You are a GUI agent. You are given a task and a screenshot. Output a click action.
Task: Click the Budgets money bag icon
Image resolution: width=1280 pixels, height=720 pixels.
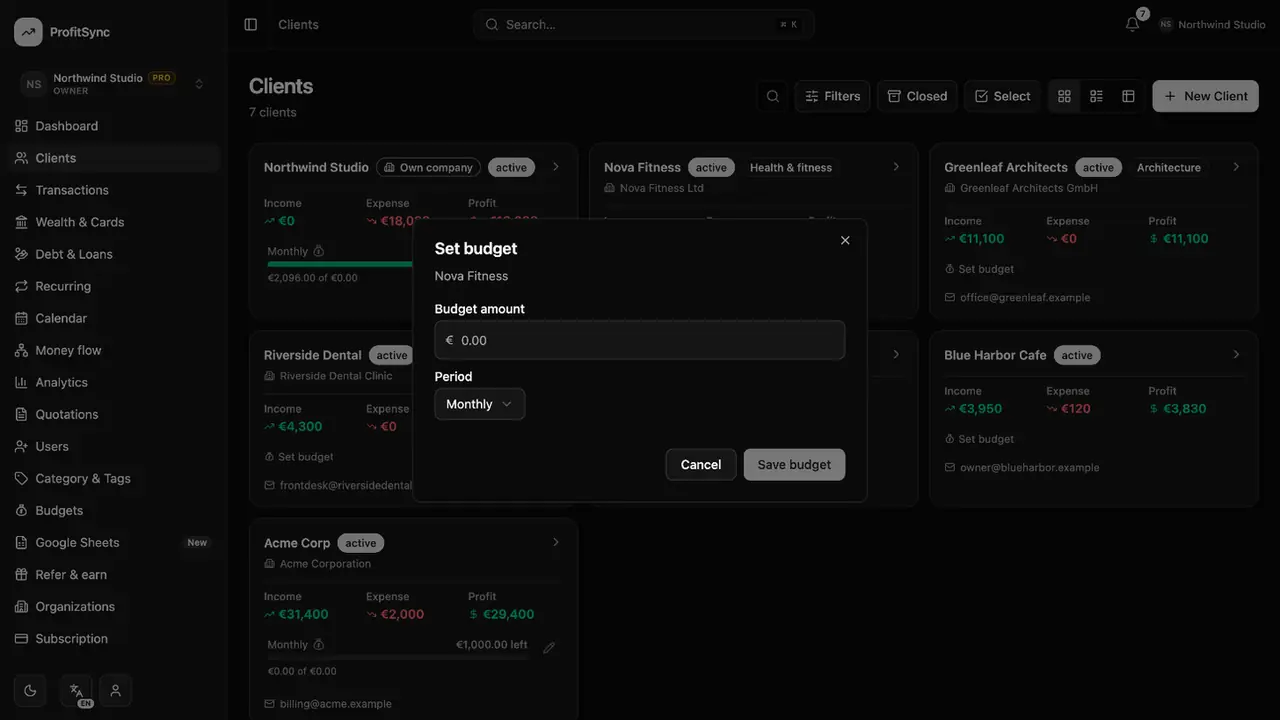coord(21,510)
